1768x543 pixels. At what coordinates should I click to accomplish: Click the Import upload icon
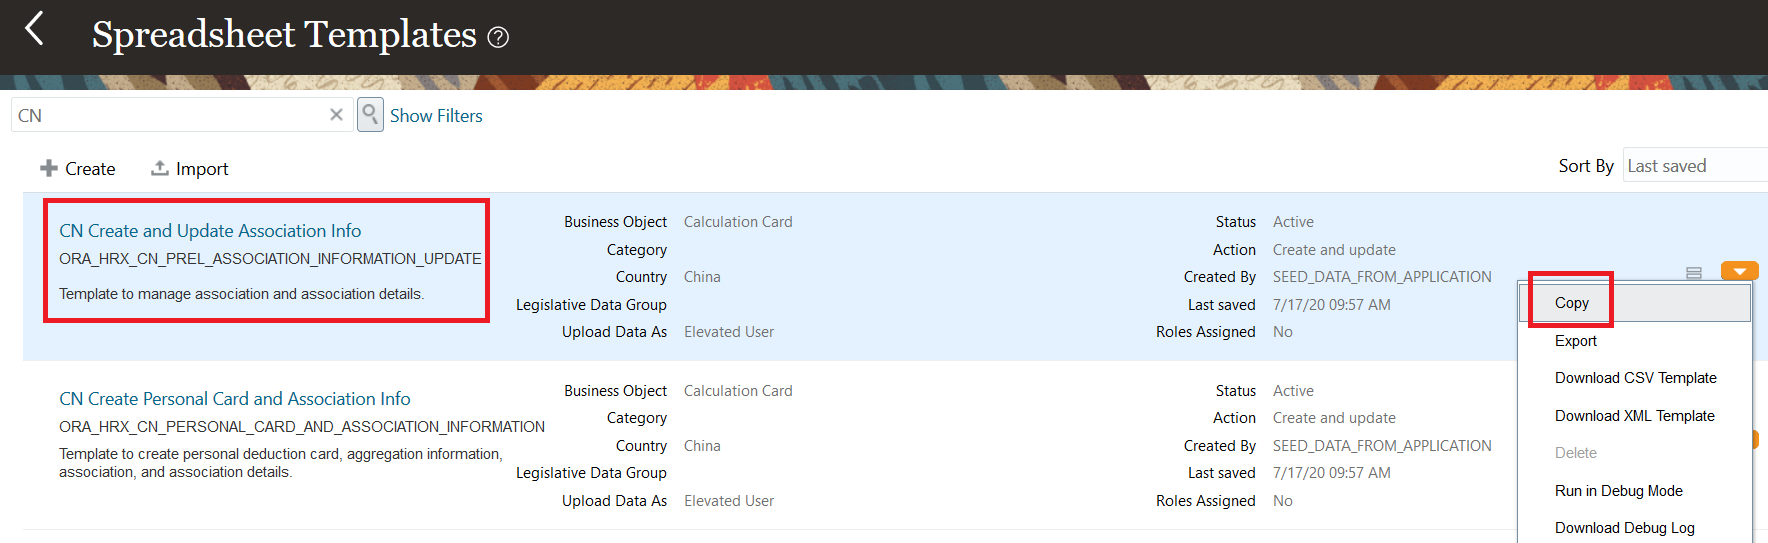pos(159,168)
